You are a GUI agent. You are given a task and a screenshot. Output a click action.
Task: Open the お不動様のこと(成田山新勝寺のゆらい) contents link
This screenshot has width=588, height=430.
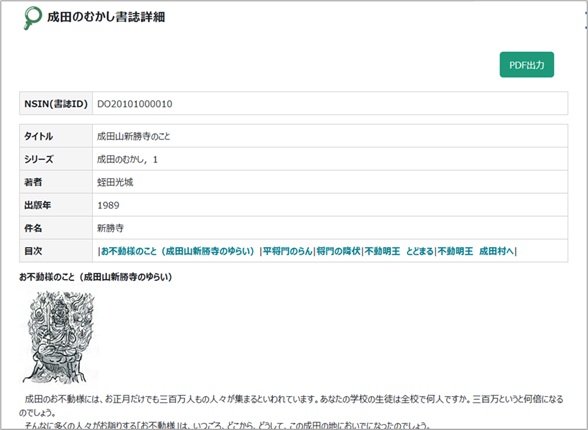click(x=178, y=251)
